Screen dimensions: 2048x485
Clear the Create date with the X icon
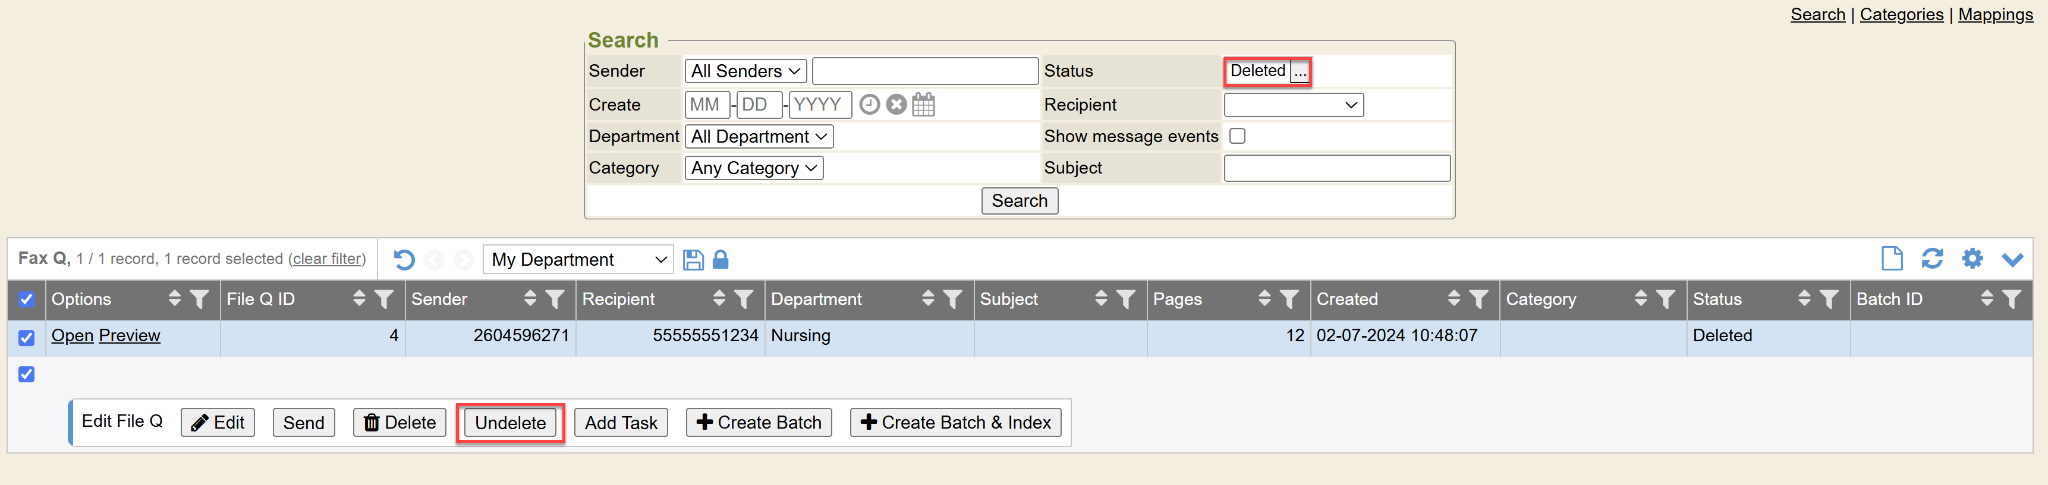coord(897,105)
